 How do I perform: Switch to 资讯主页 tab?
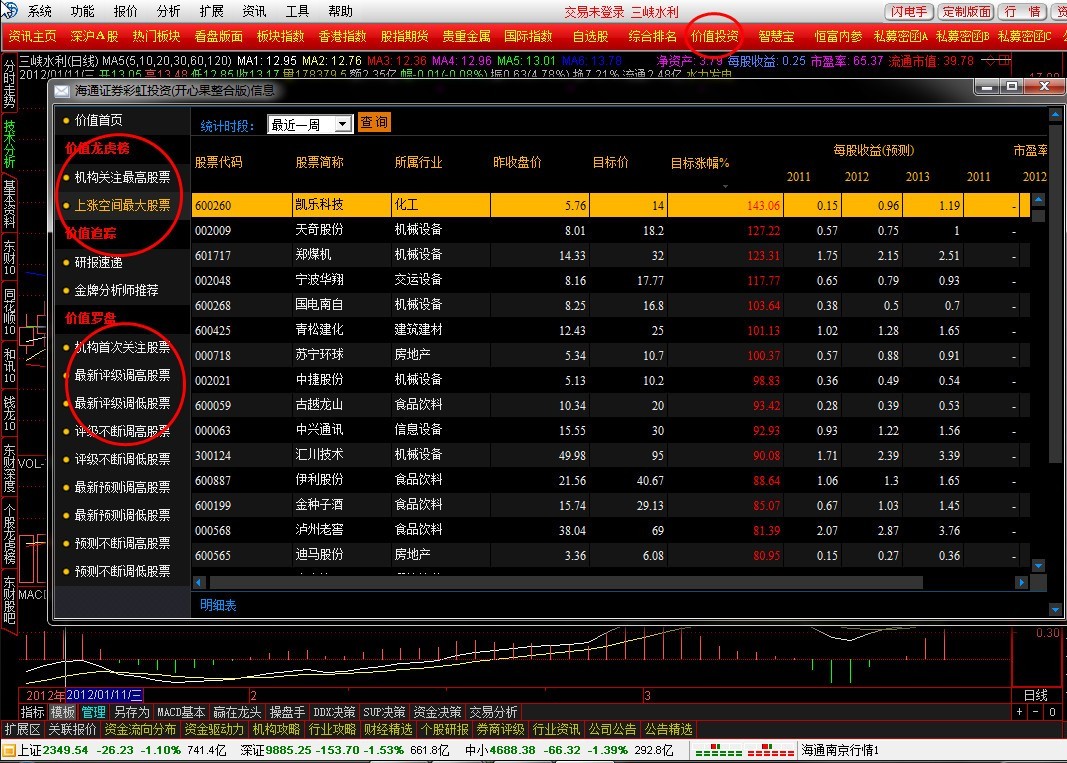[32, 36]
